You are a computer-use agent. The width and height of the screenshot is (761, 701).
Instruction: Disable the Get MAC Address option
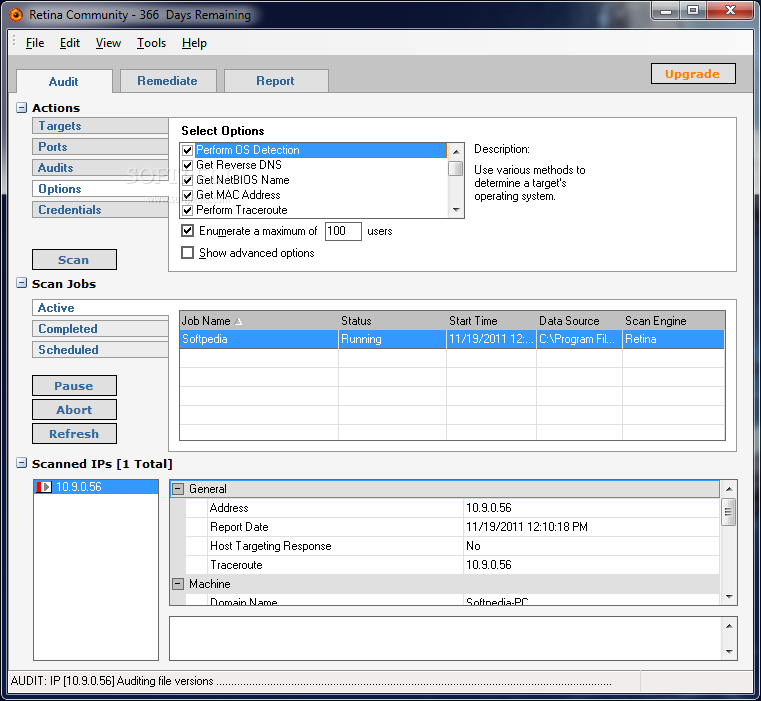(x=188, y=196)
